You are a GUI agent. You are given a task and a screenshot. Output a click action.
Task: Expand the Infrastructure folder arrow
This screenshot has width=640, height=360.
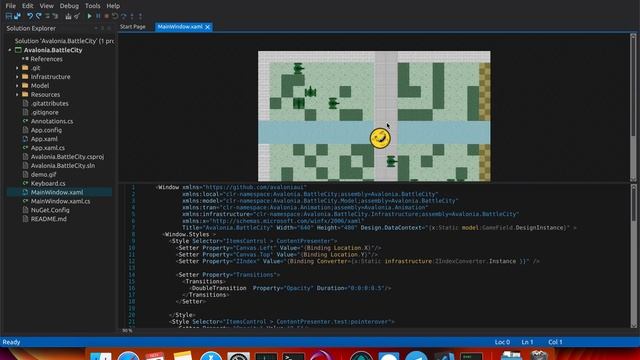coord(17,77)
